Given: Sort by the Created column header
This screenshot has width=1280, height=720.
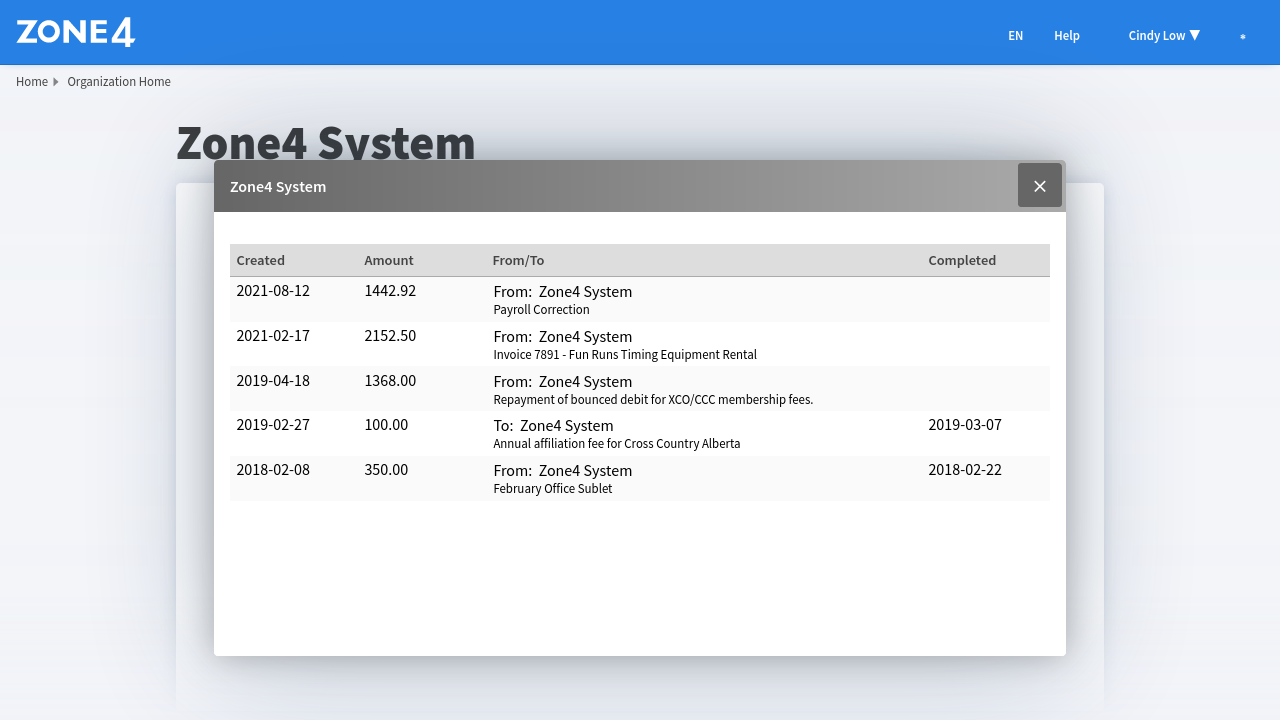Looking at the screenshot, I should (260, 260).
